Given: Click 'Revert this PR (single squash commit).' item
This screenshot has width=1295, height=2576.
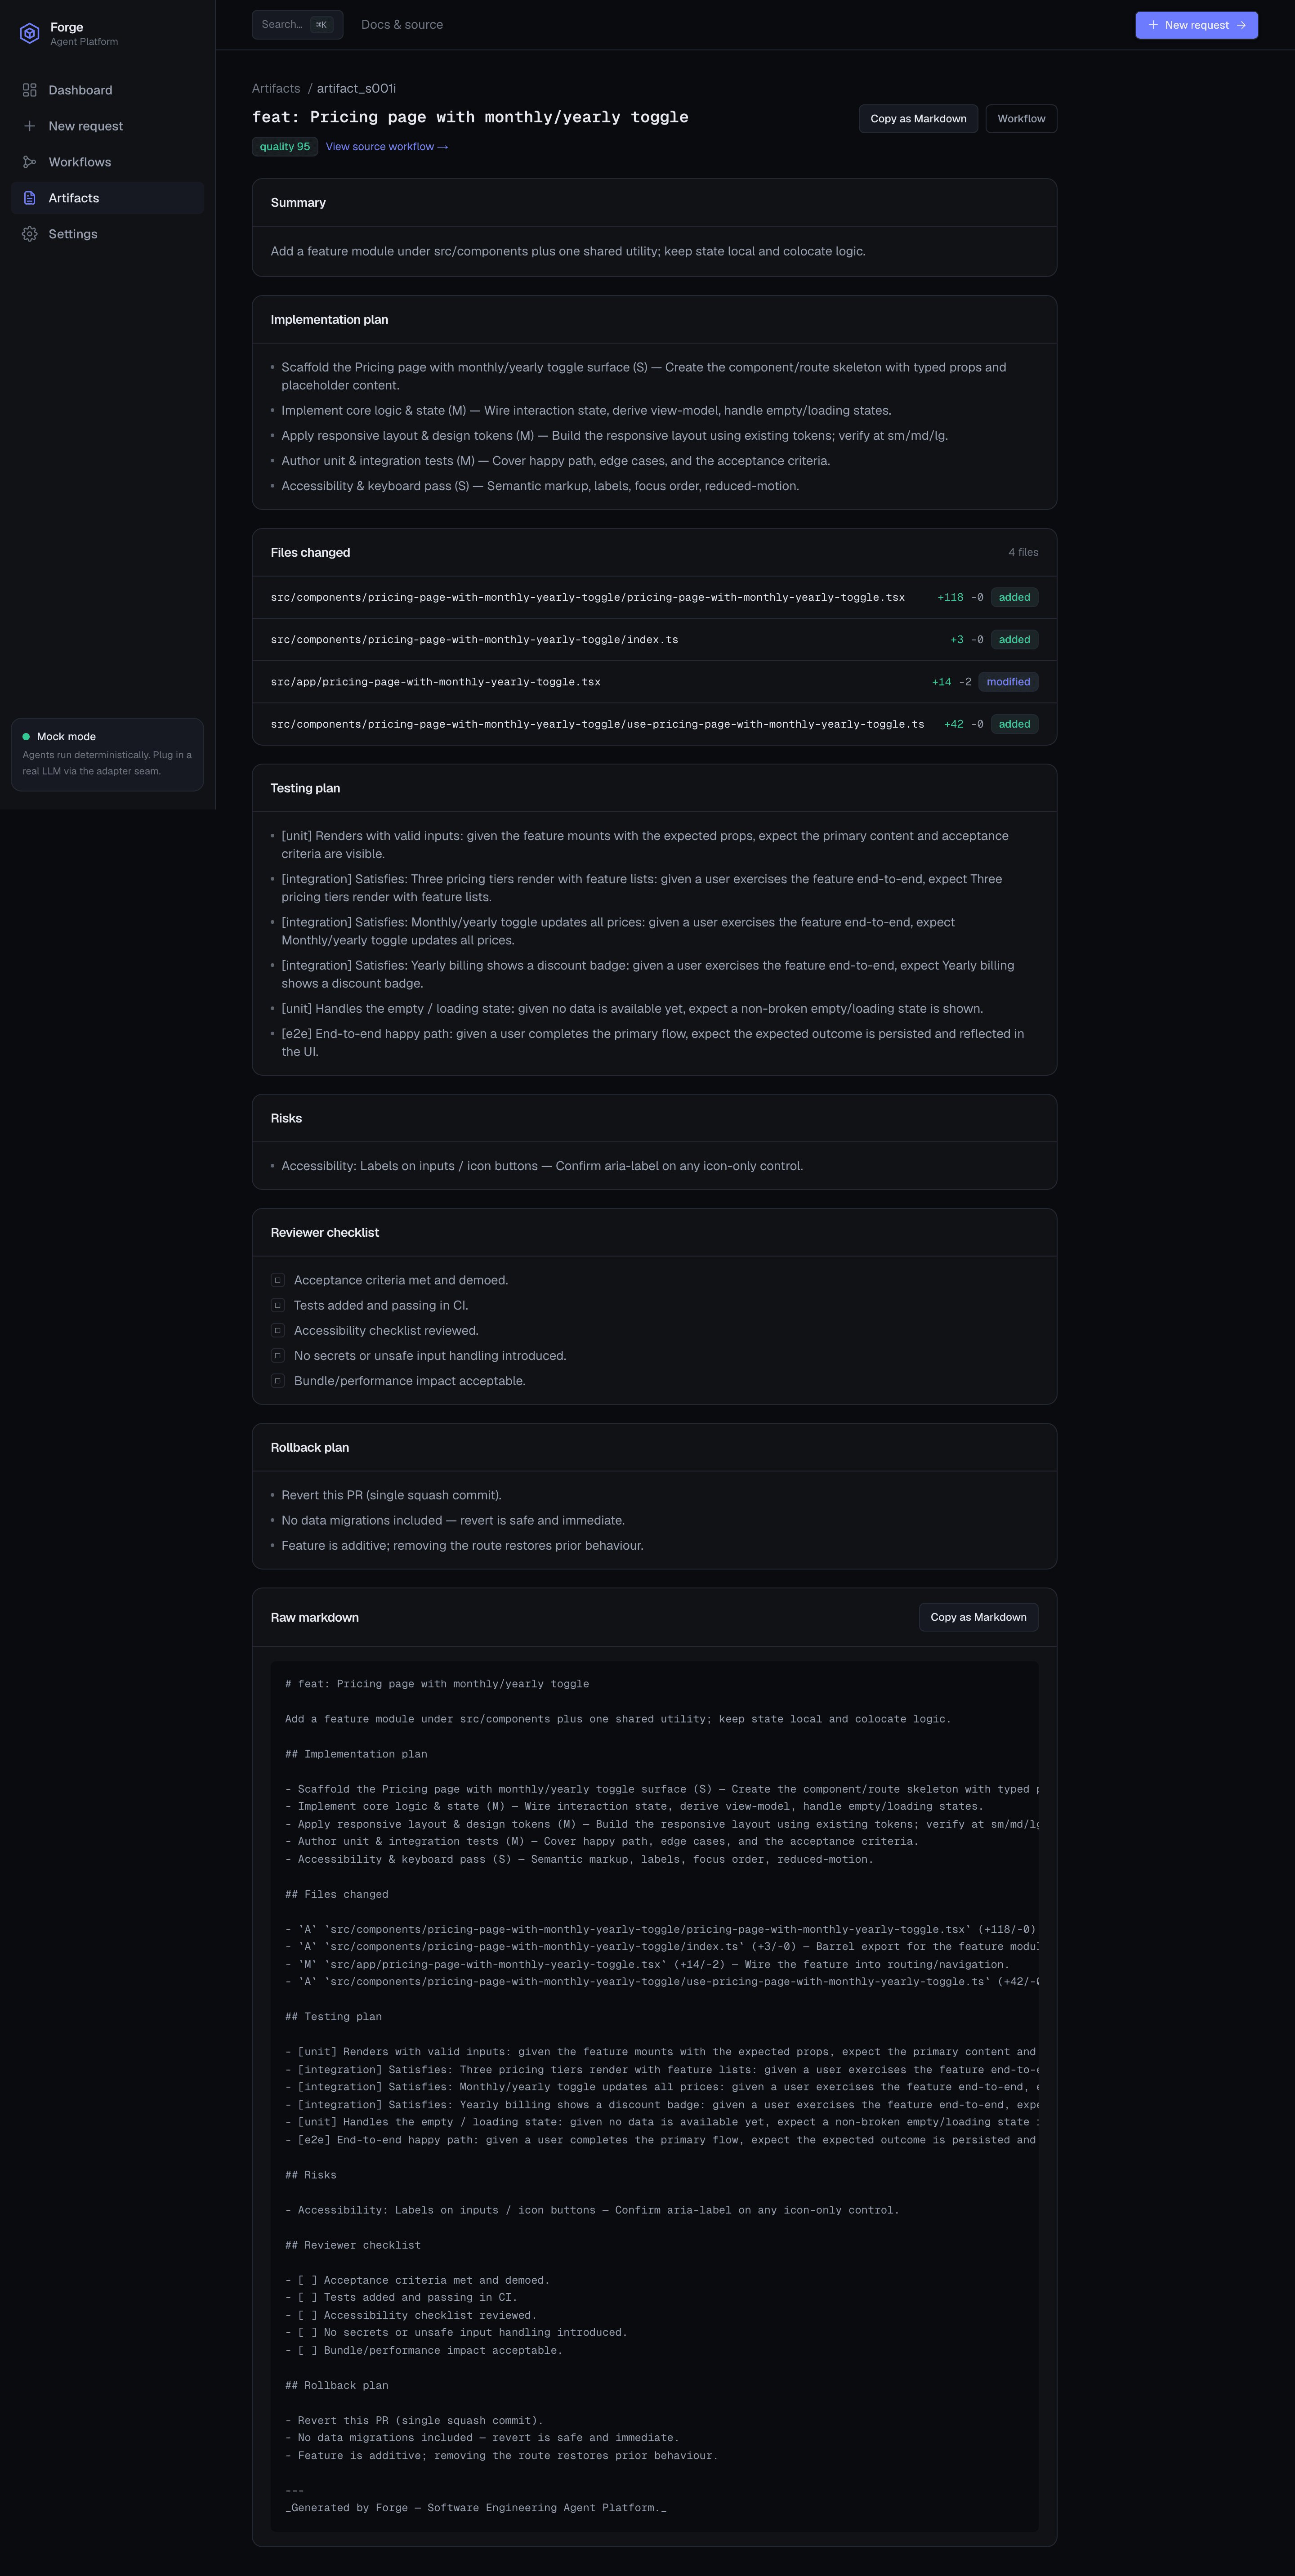Looking at the screenshot, I should point(391,1495).
